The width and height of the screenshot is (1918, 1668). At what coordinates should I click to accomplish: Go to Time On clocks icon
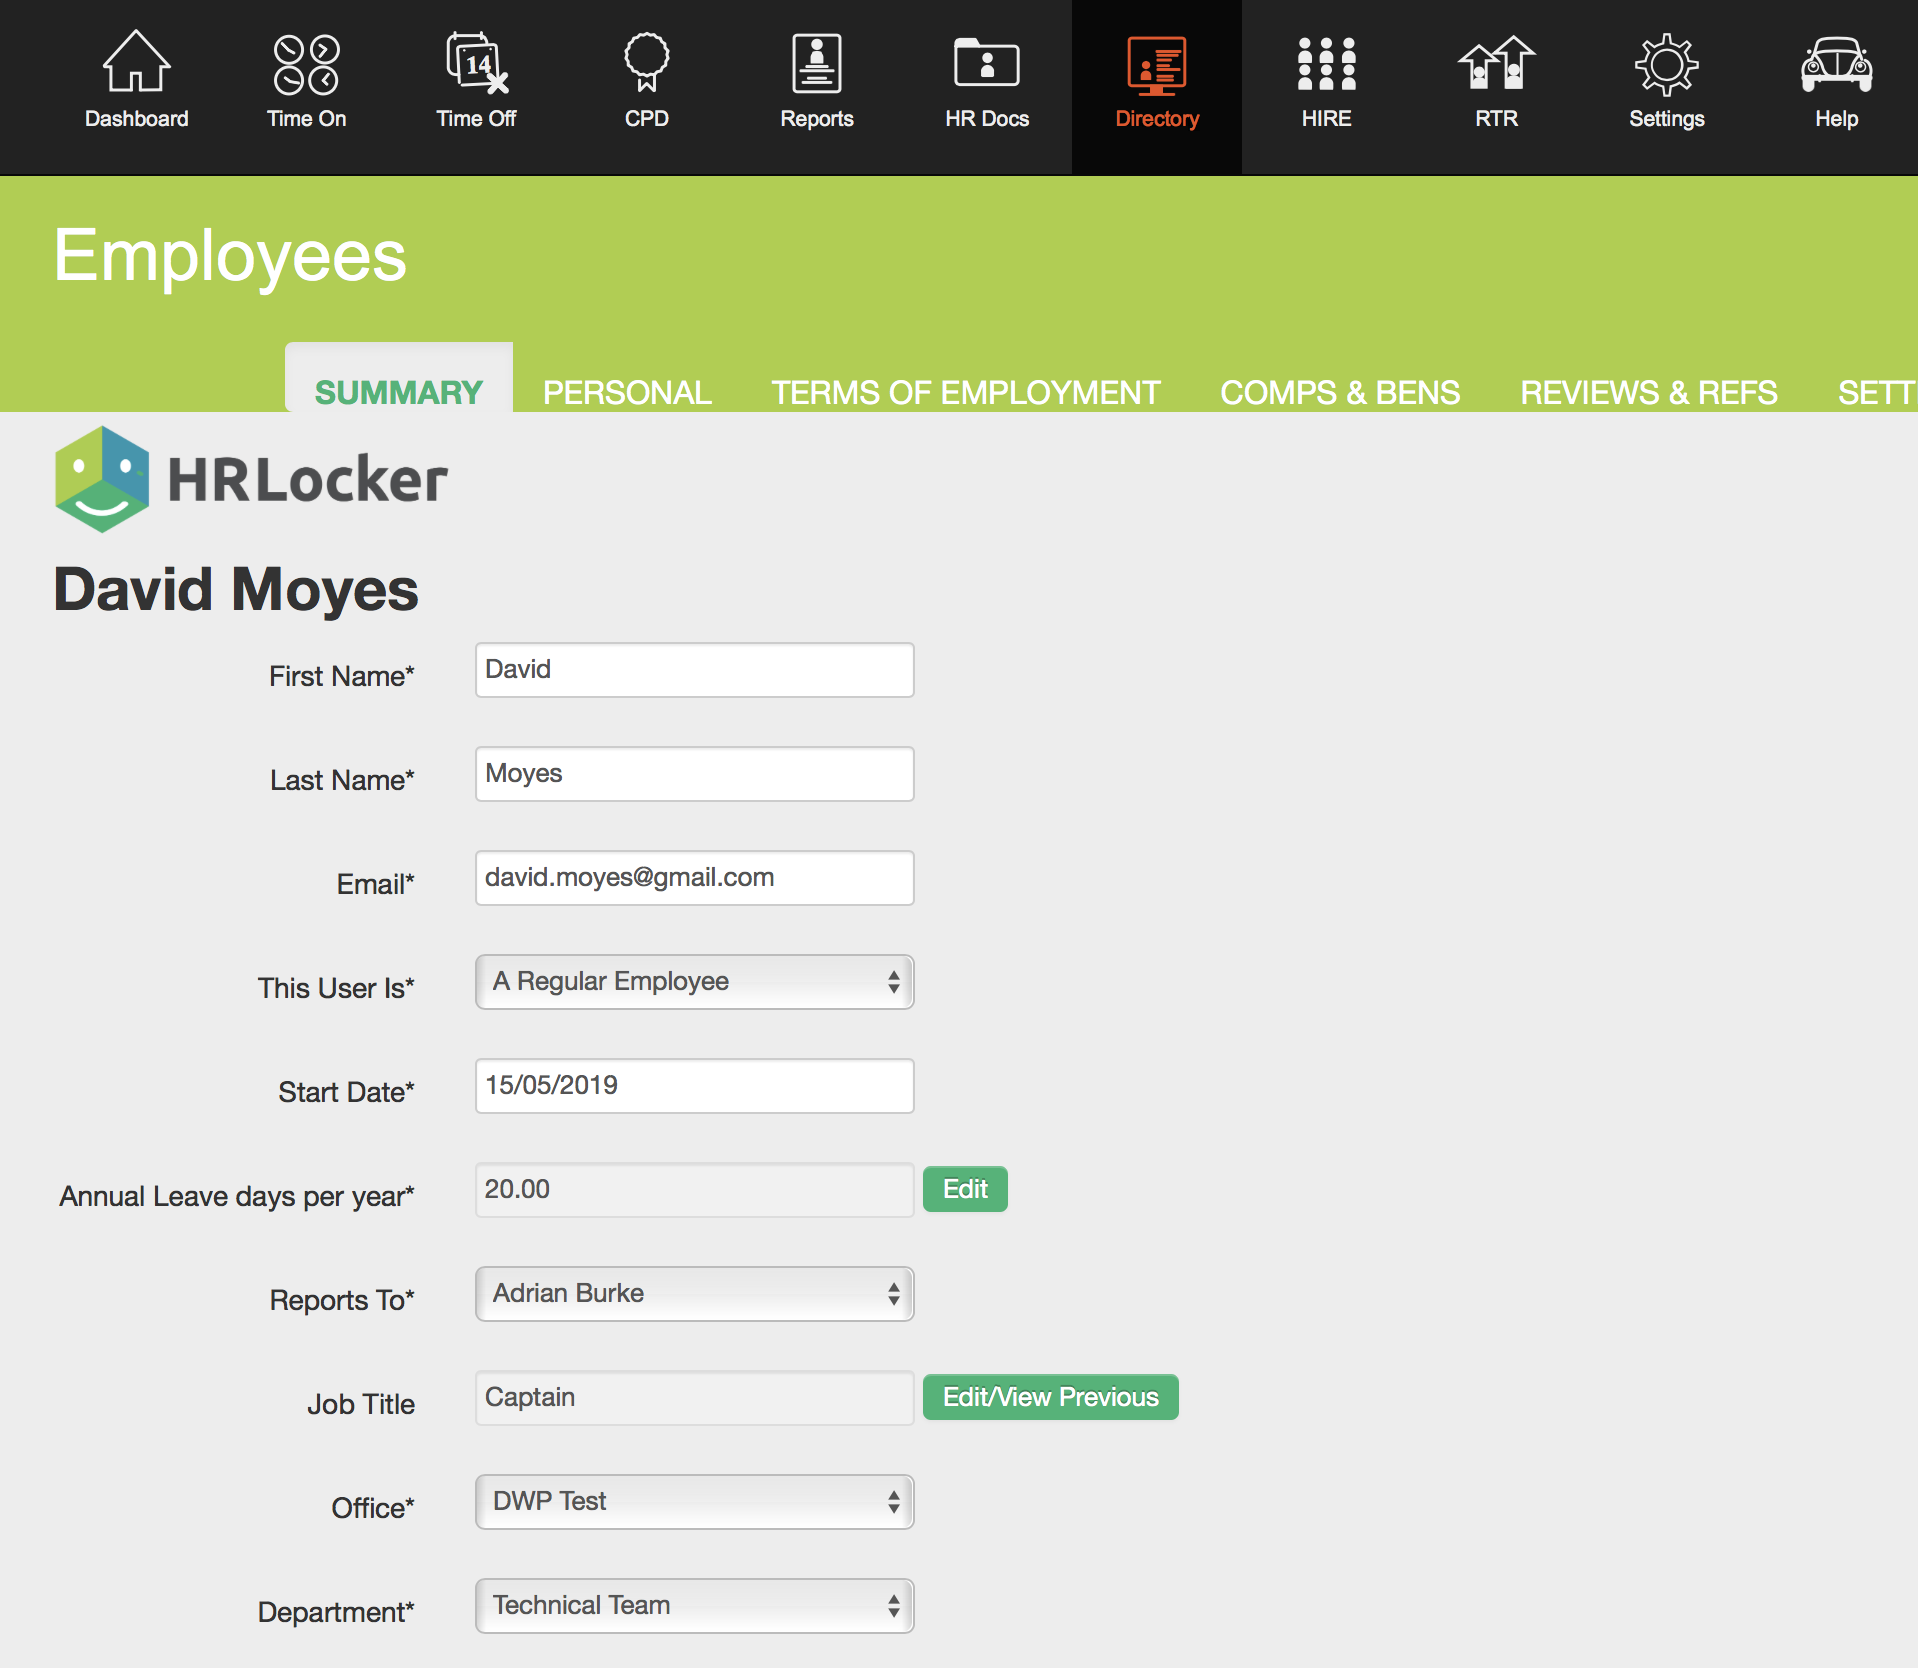coord(306,64)
